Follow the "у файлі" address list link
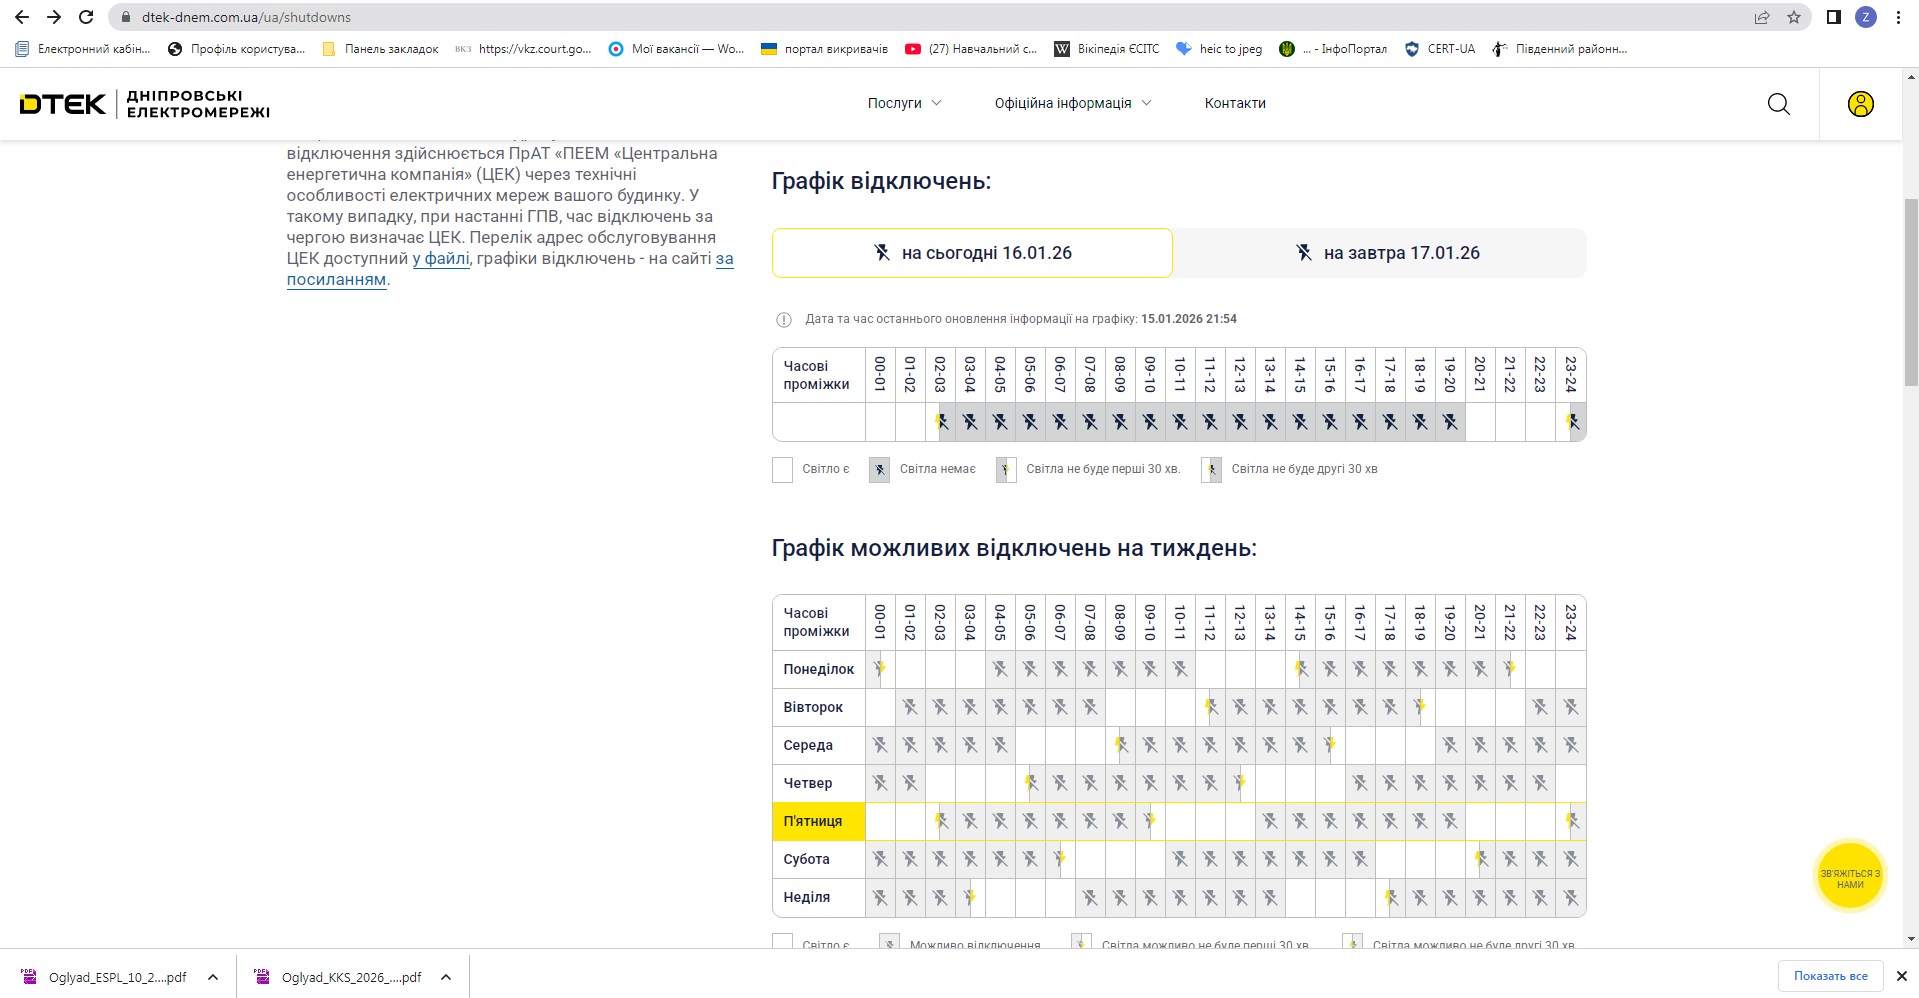This screenshot has width=1919, height=998. [x=441, y=258]
